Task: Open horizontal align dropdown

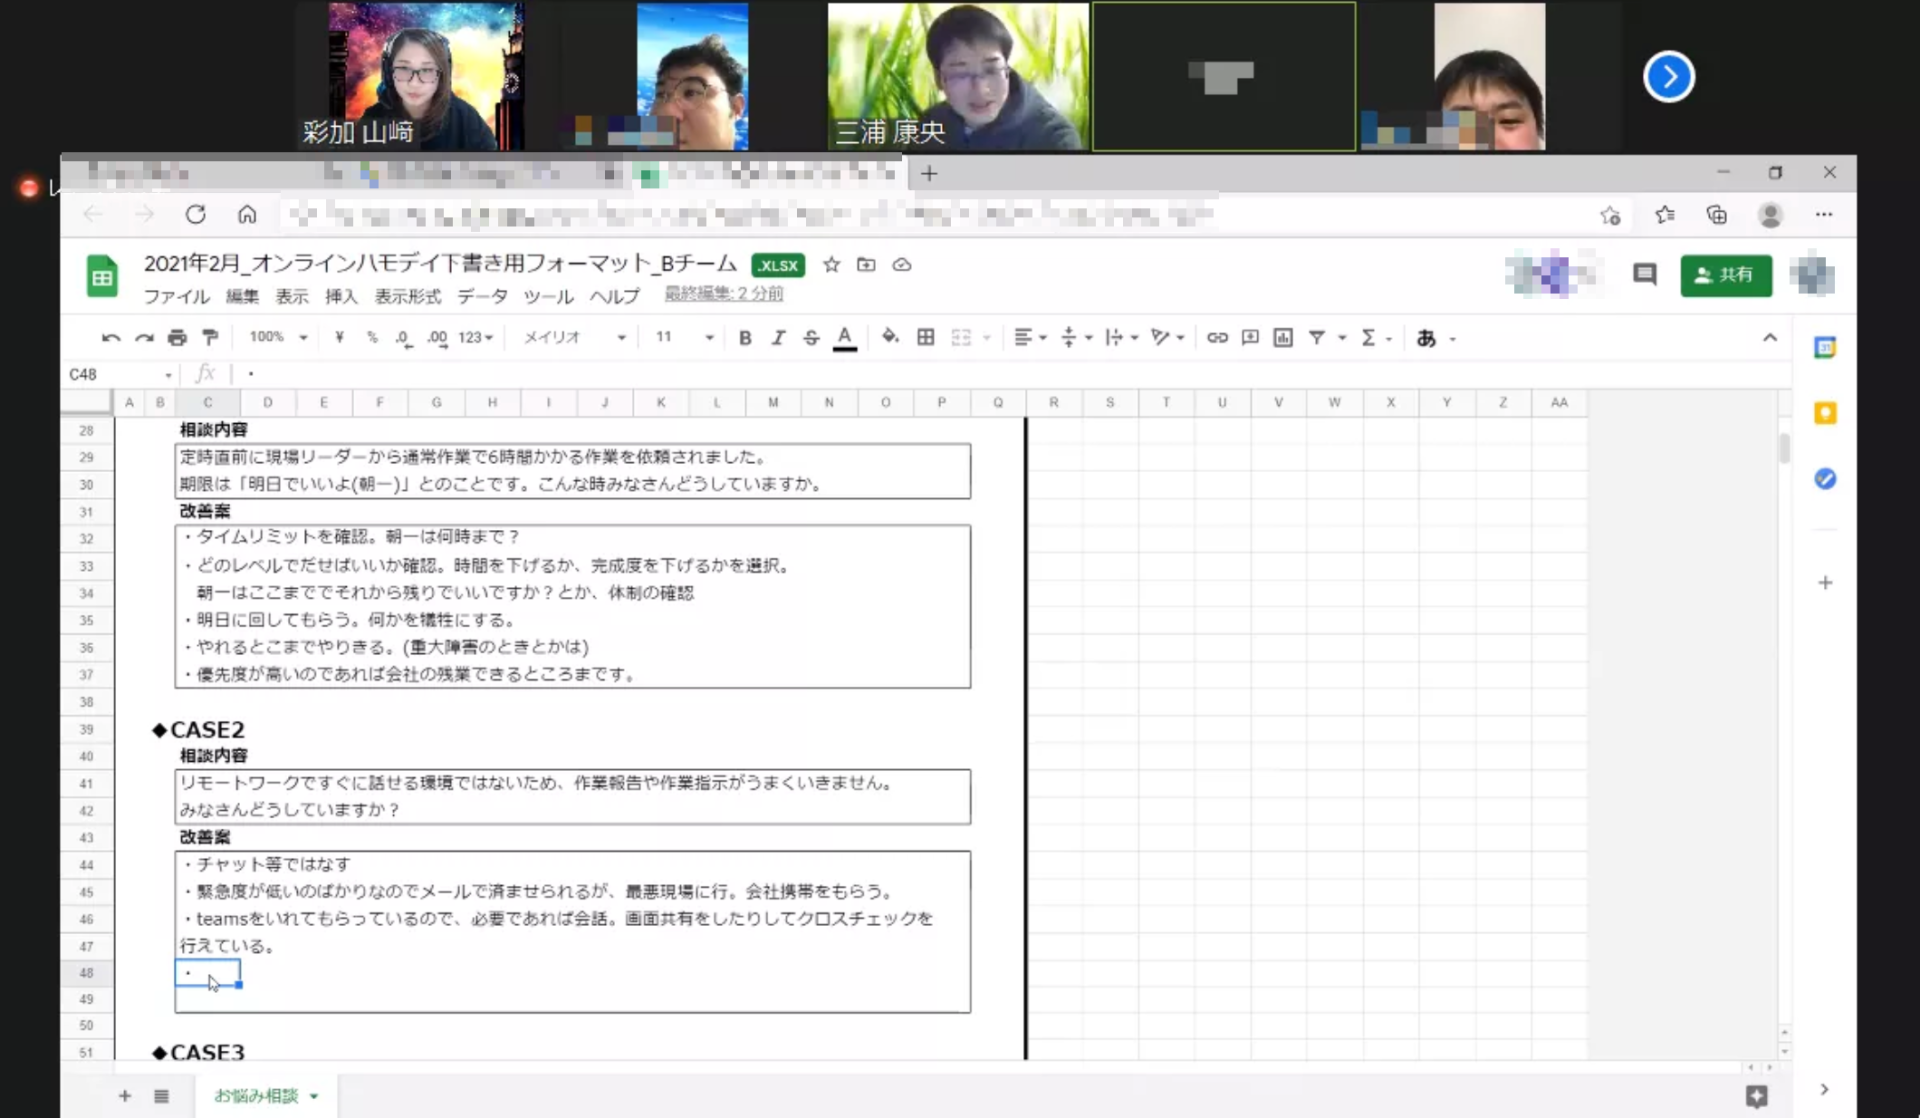Action: point(1030,338)
